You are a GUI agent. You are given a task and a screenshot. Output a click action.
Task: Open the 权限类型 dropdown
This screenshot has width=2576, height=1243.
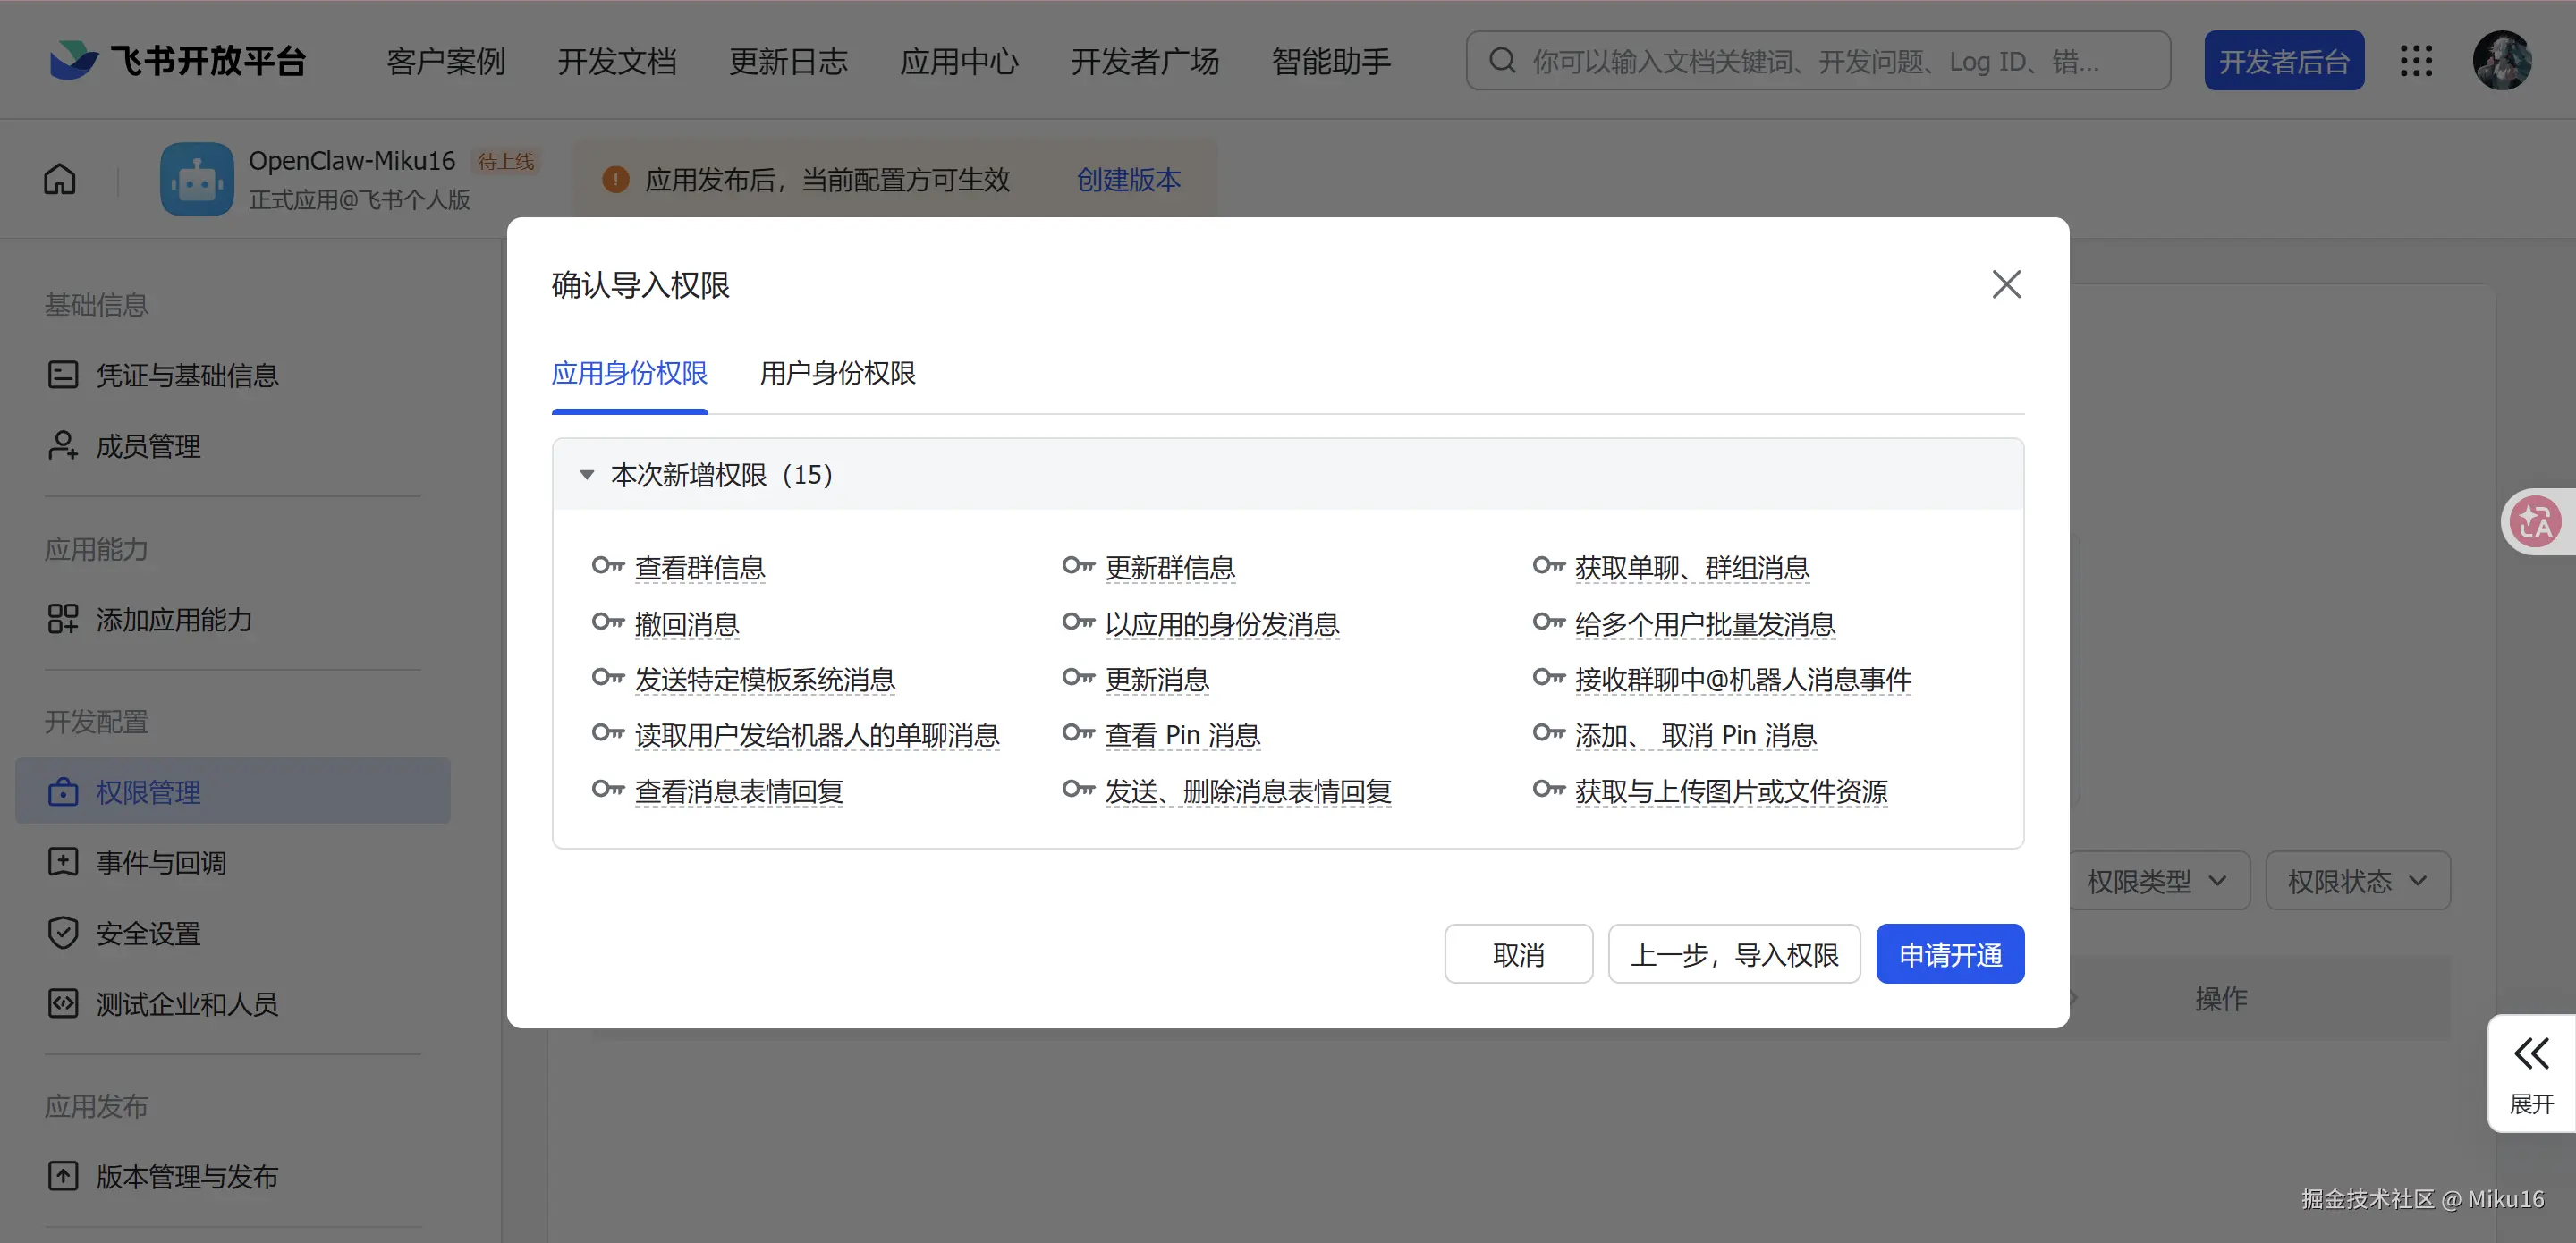pos(2157,881)
